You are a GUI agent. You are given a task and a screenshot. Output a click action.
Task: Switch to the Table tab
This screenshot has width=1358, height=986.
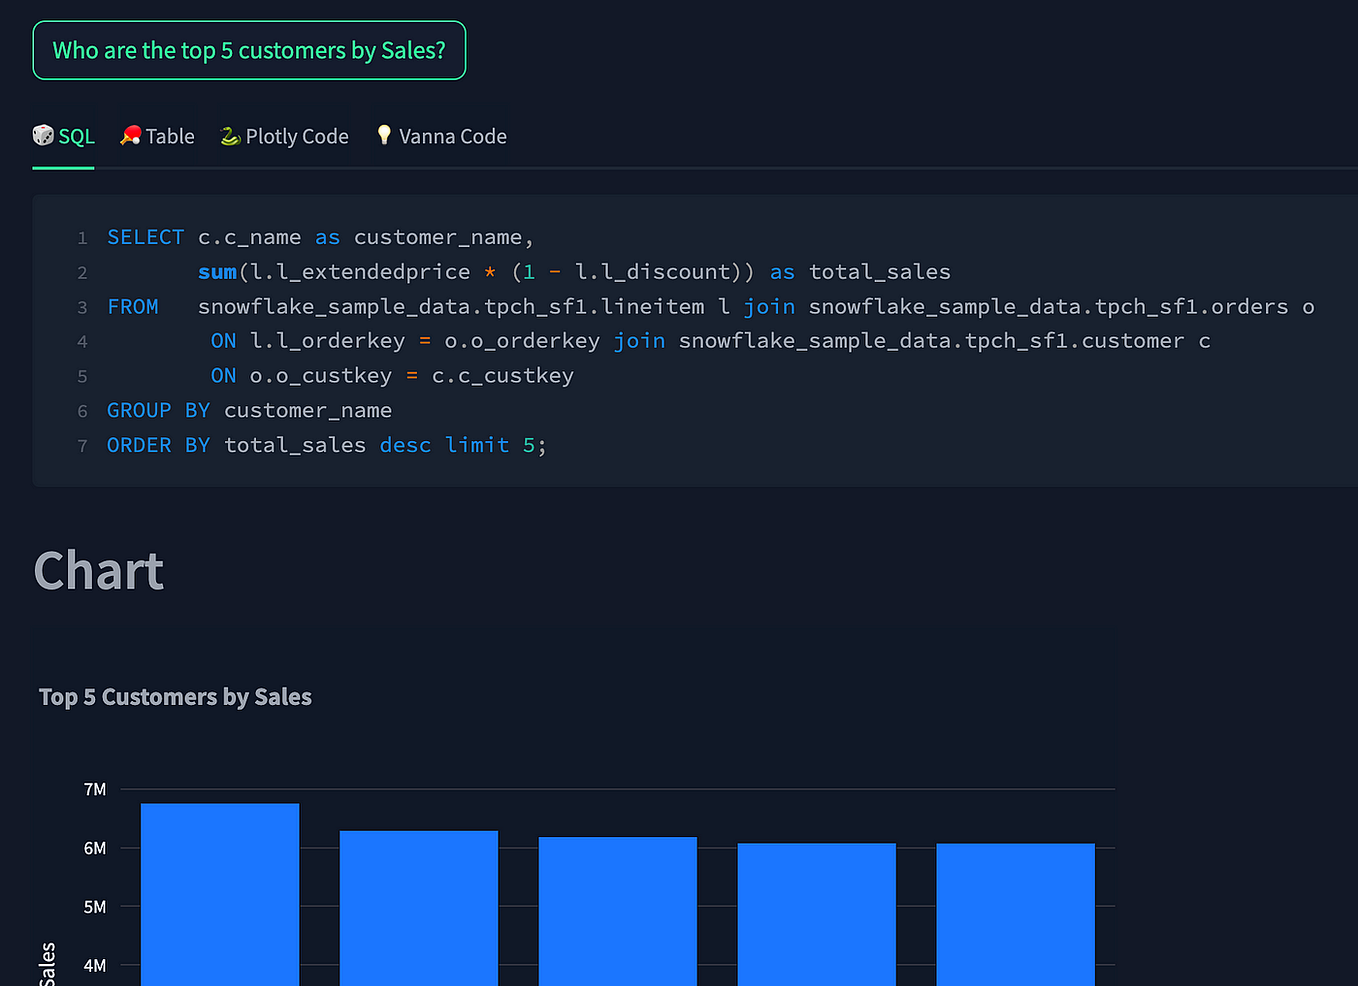167,136
